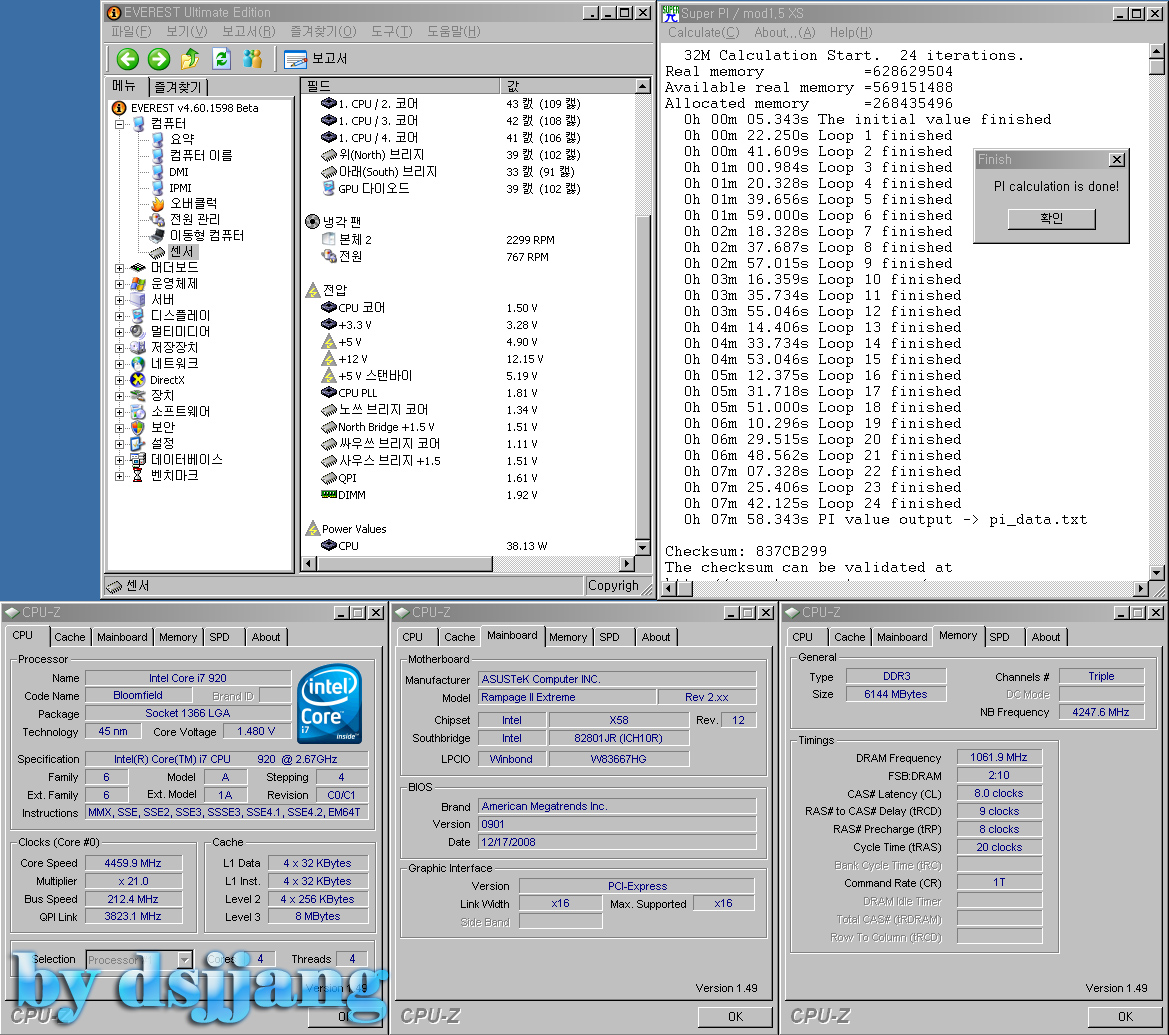
Task: Expand the 소프트웨어 tree node
Action: coord(119,412)
